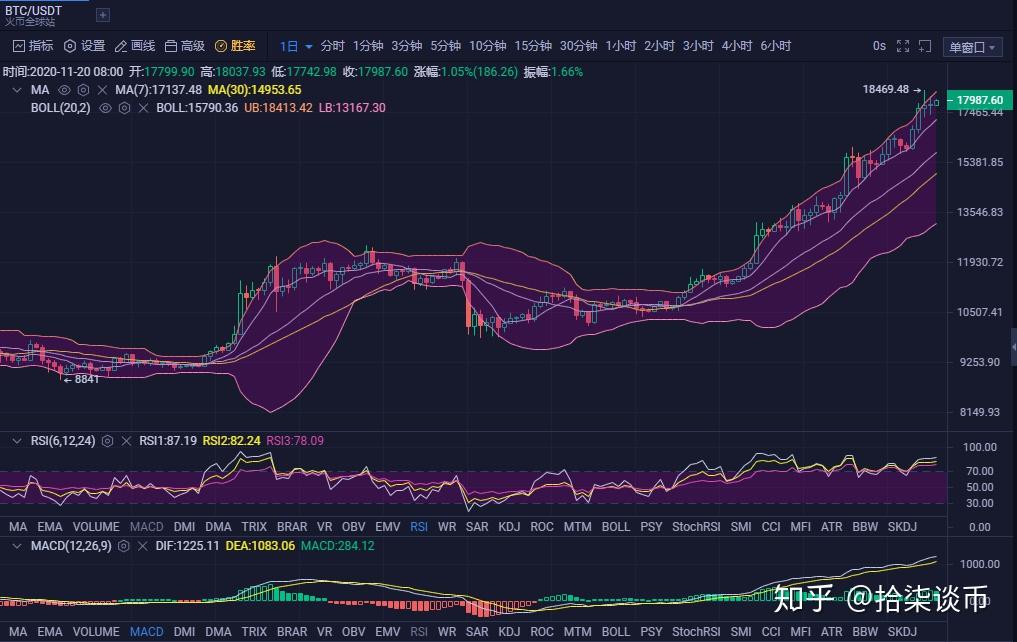The height and width of the screenshot is (642, 1017).
Task: Choose TRIX in the RSI panel's indicator row
Action: tap(254, 527)
